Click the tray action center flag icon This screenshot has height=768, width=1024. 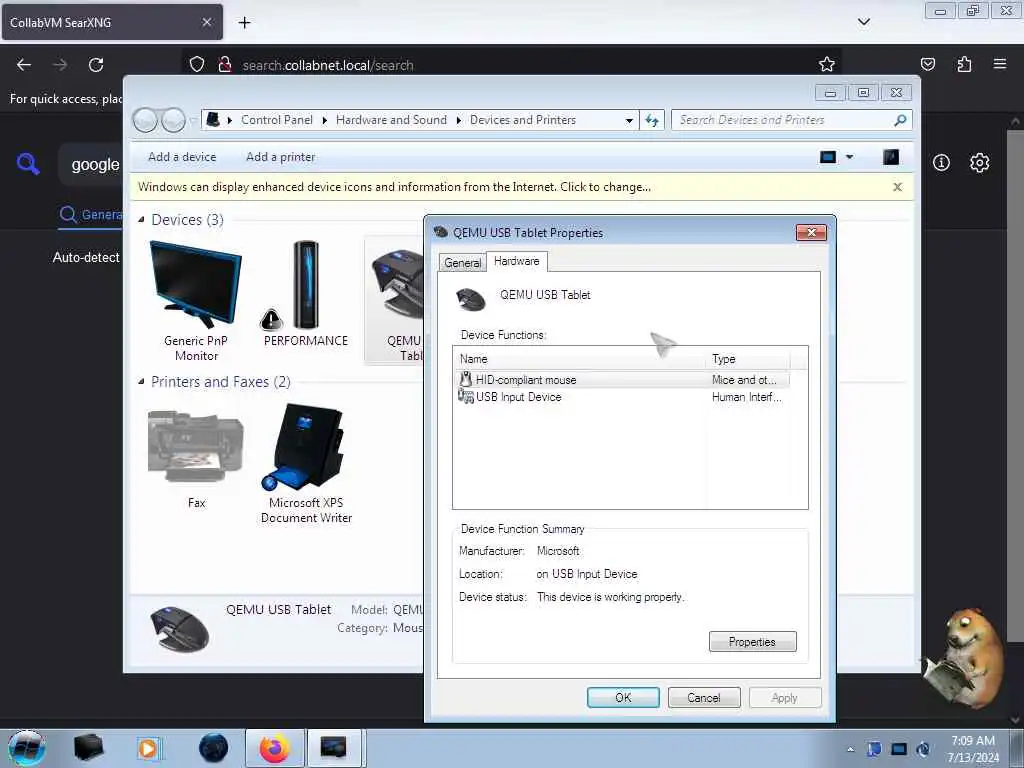click(874, 749)
